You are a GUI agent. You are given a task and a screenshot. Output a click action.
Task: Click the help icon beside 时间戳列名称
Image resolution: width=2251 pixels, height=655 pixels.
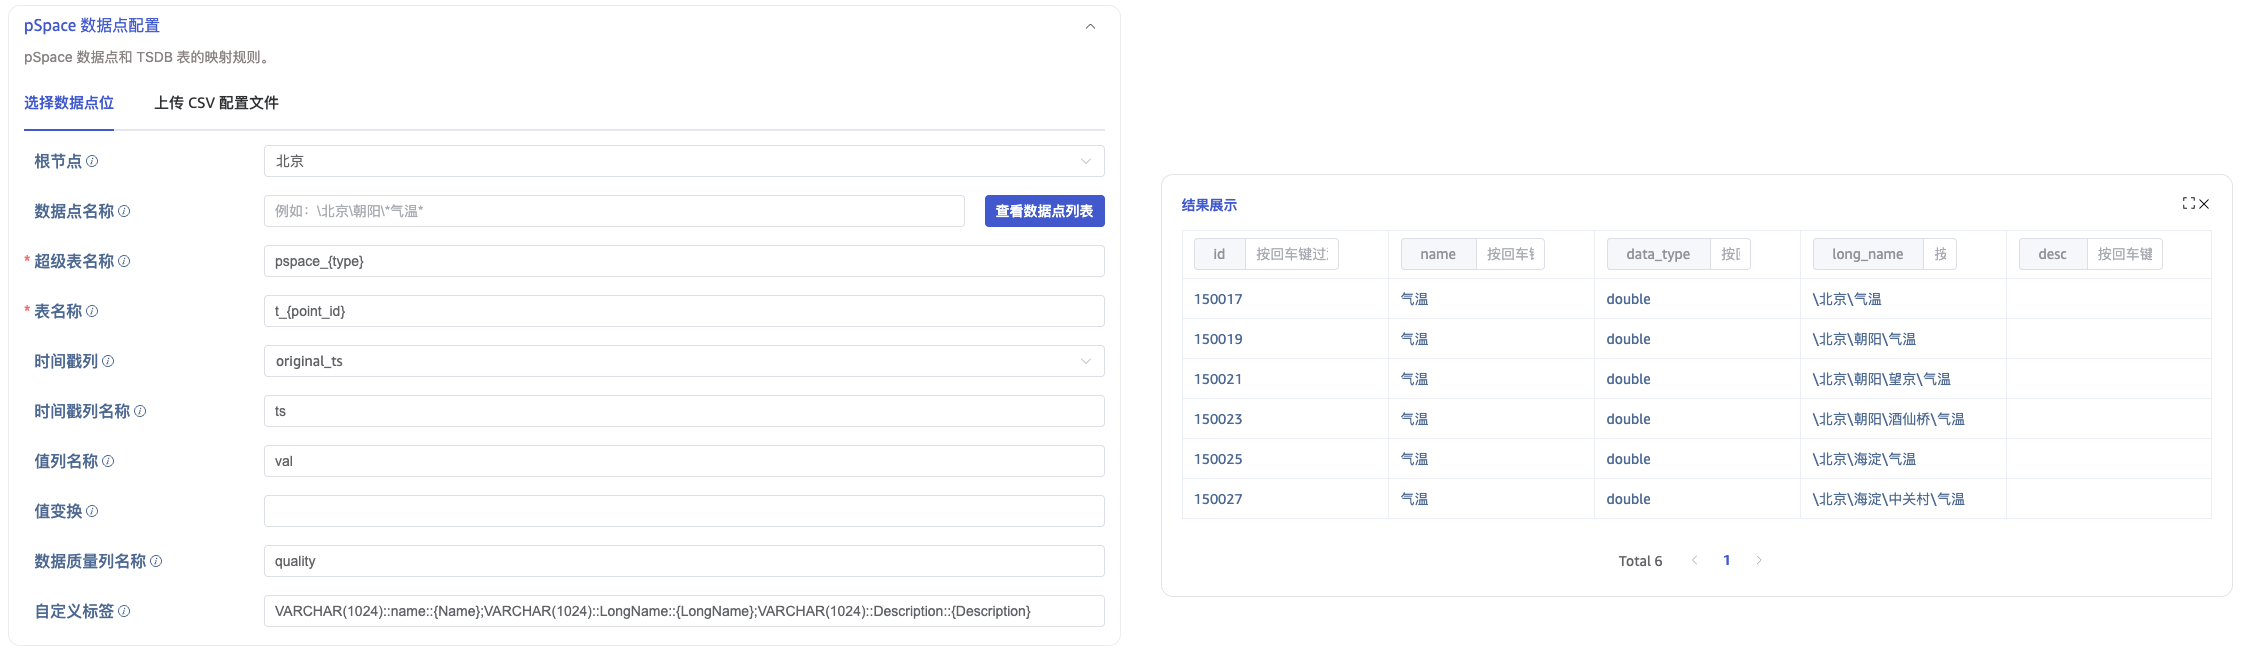pyautogui.click(x=140, y=411)
